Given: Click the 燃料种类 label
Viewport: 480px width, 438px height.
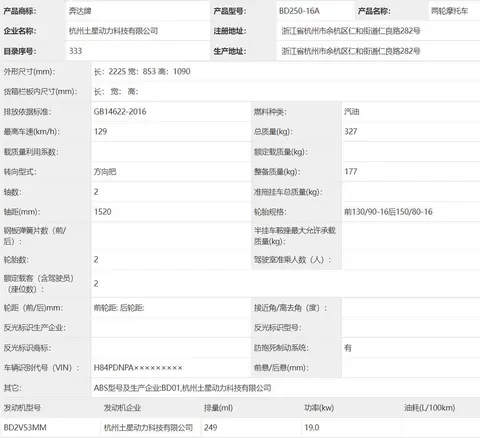Looking at the screenshot, I should [x=270, y=111].
